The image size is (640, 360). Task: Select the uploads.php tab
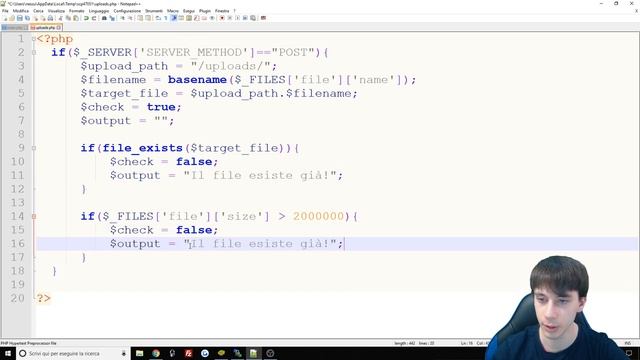point(45,27)
